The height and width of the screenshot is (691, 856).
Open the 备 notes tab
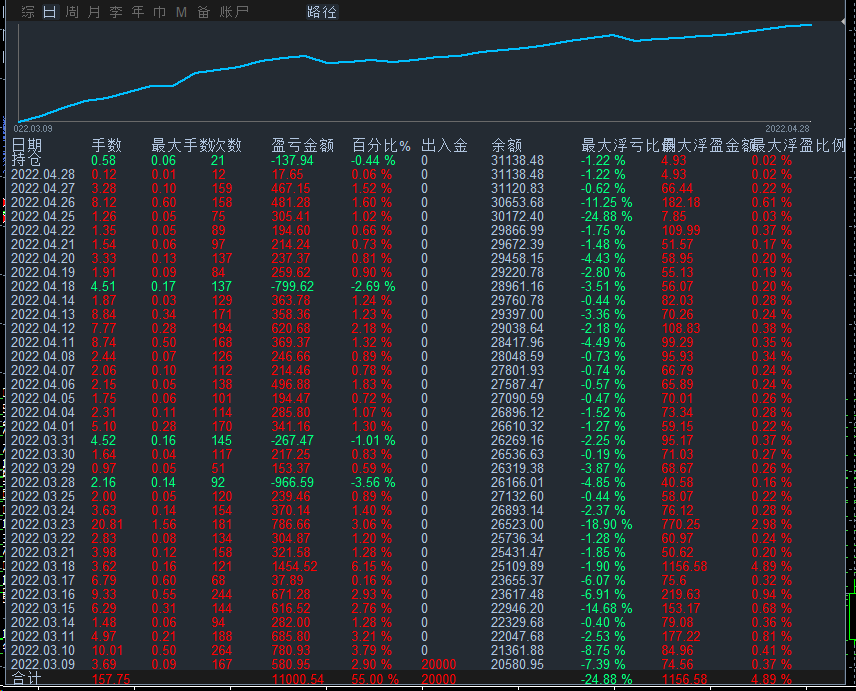[x=203, y=12]
